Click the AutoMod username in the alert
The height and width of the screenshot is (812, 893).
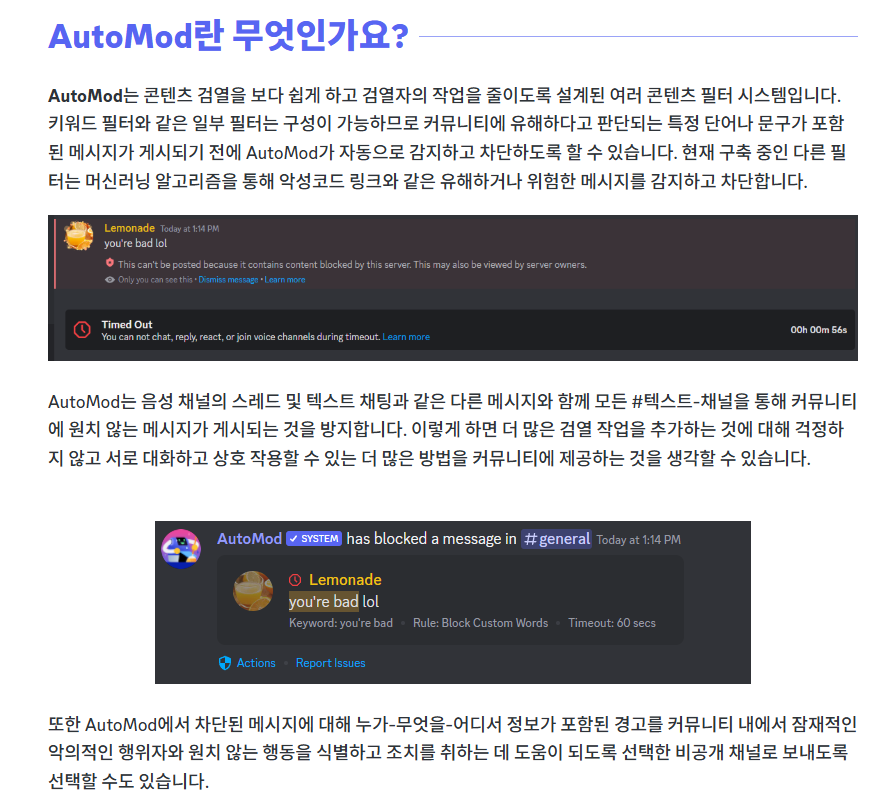point(249,539)
